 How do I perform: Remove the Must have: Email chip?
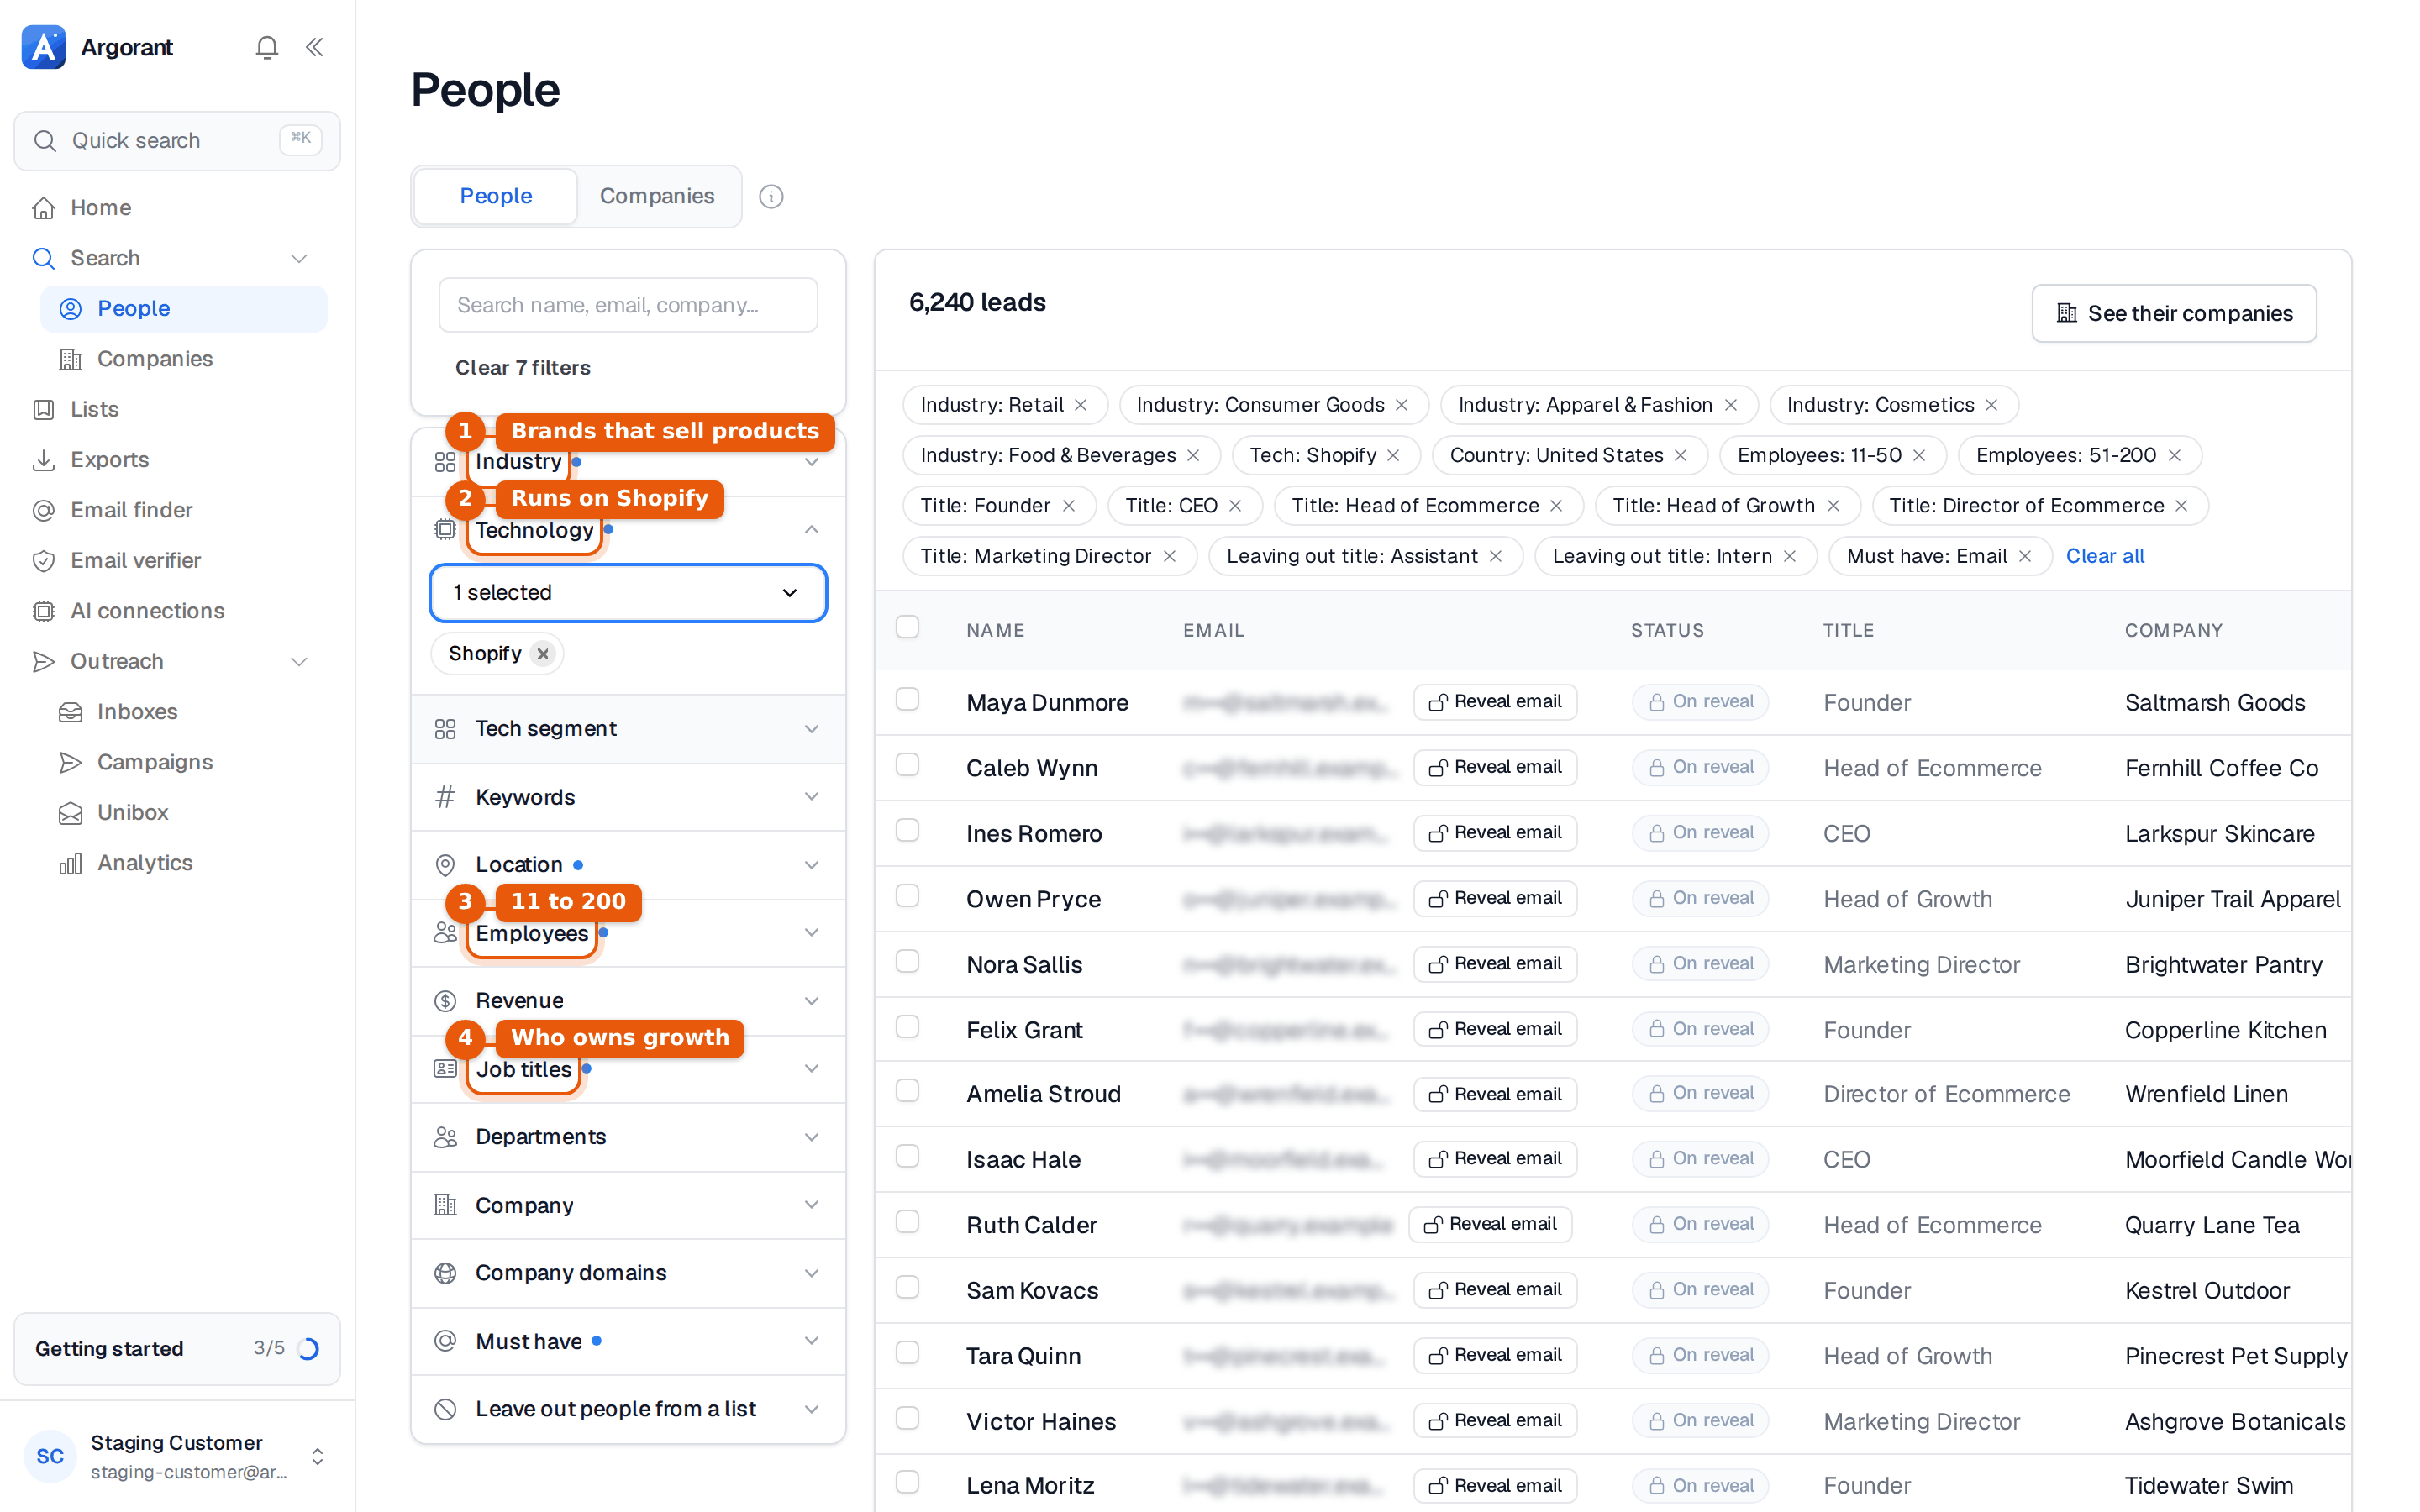tap(2025, 556)
